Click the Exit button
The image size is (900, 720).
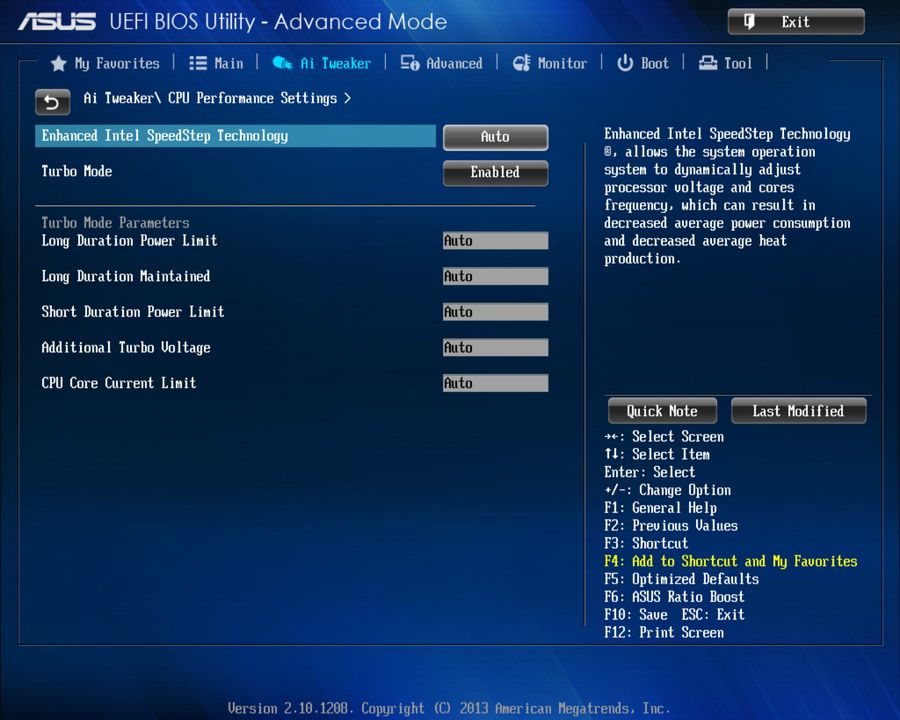796,21
